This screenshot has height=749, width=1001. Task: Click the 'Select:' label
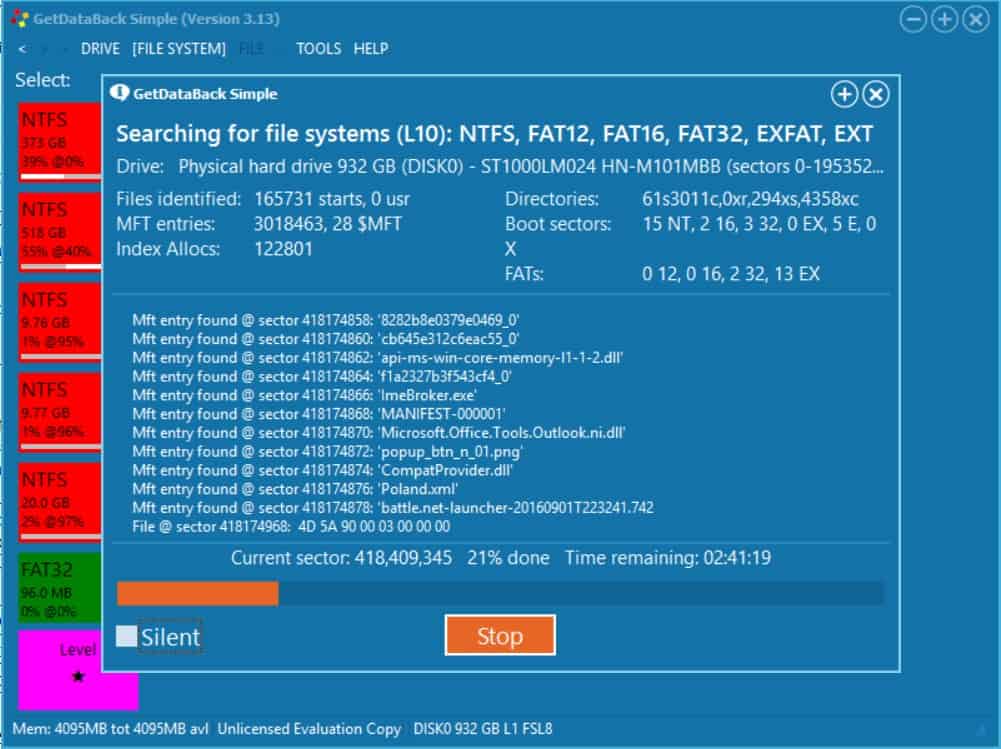coord(43,80)
